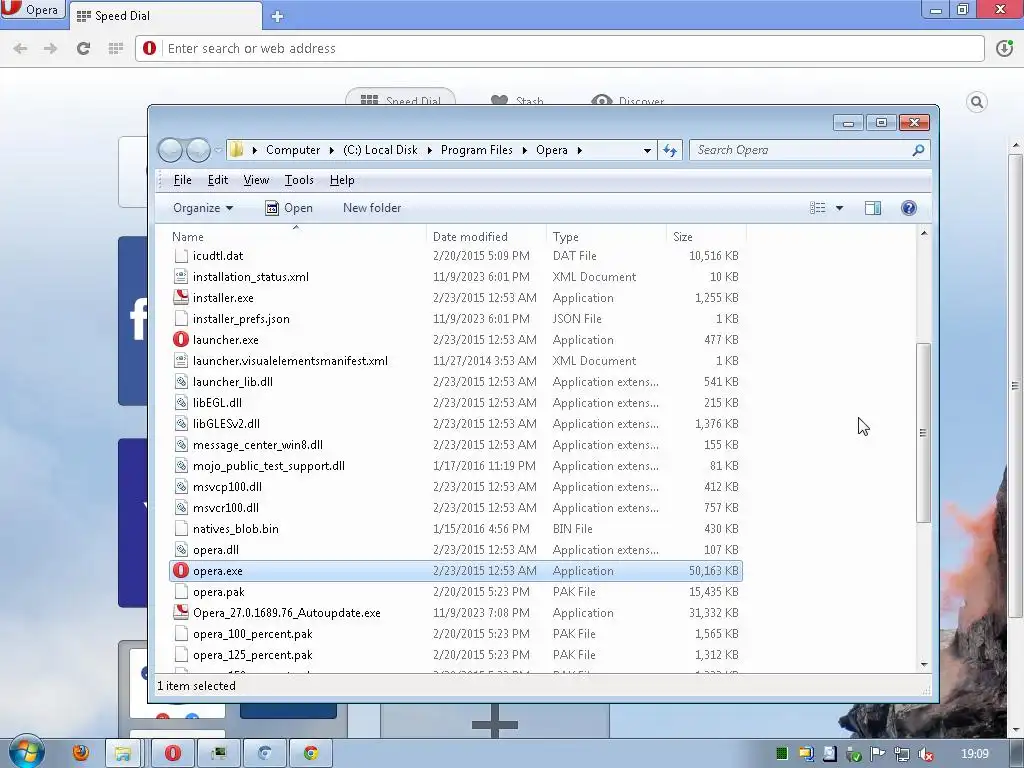
Task: Expand arrow after Computer breadcrumb
Action: tap(332, 150)
